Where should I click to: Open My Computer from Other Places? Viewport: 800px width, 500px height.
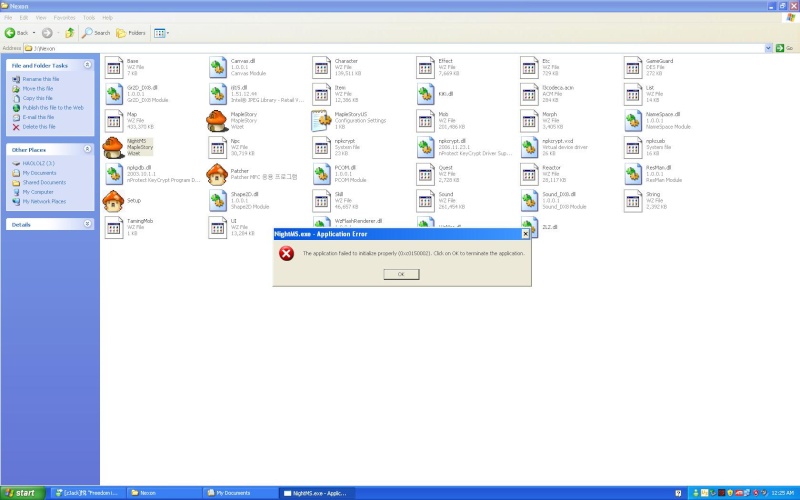coord(38,192)
